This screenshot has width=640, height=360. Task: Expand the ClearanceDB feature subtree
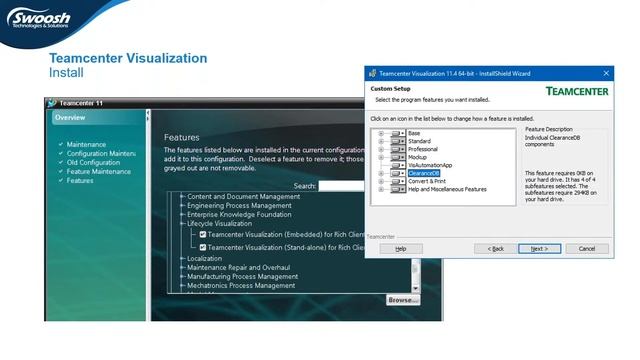click(x=381, y=173)
